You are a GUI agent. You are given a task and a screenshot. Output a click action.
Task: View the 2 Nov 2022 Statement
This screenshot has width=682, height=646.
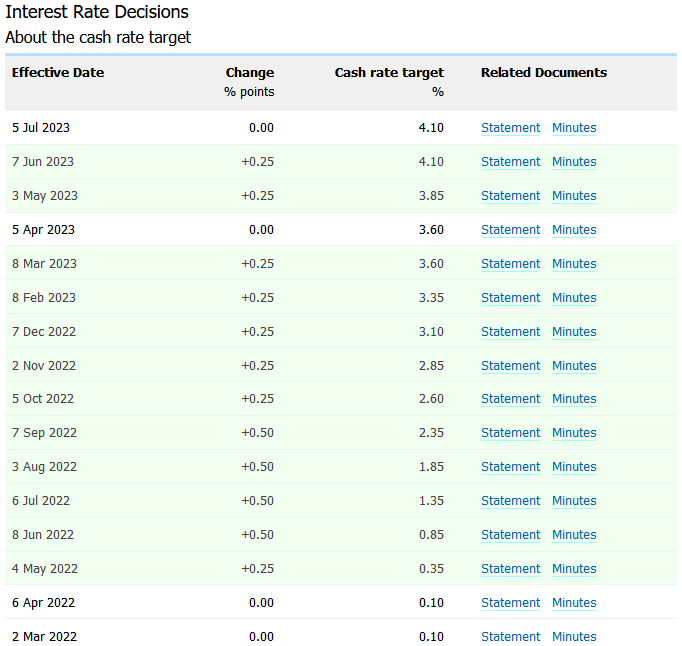(x=510, y=366)
